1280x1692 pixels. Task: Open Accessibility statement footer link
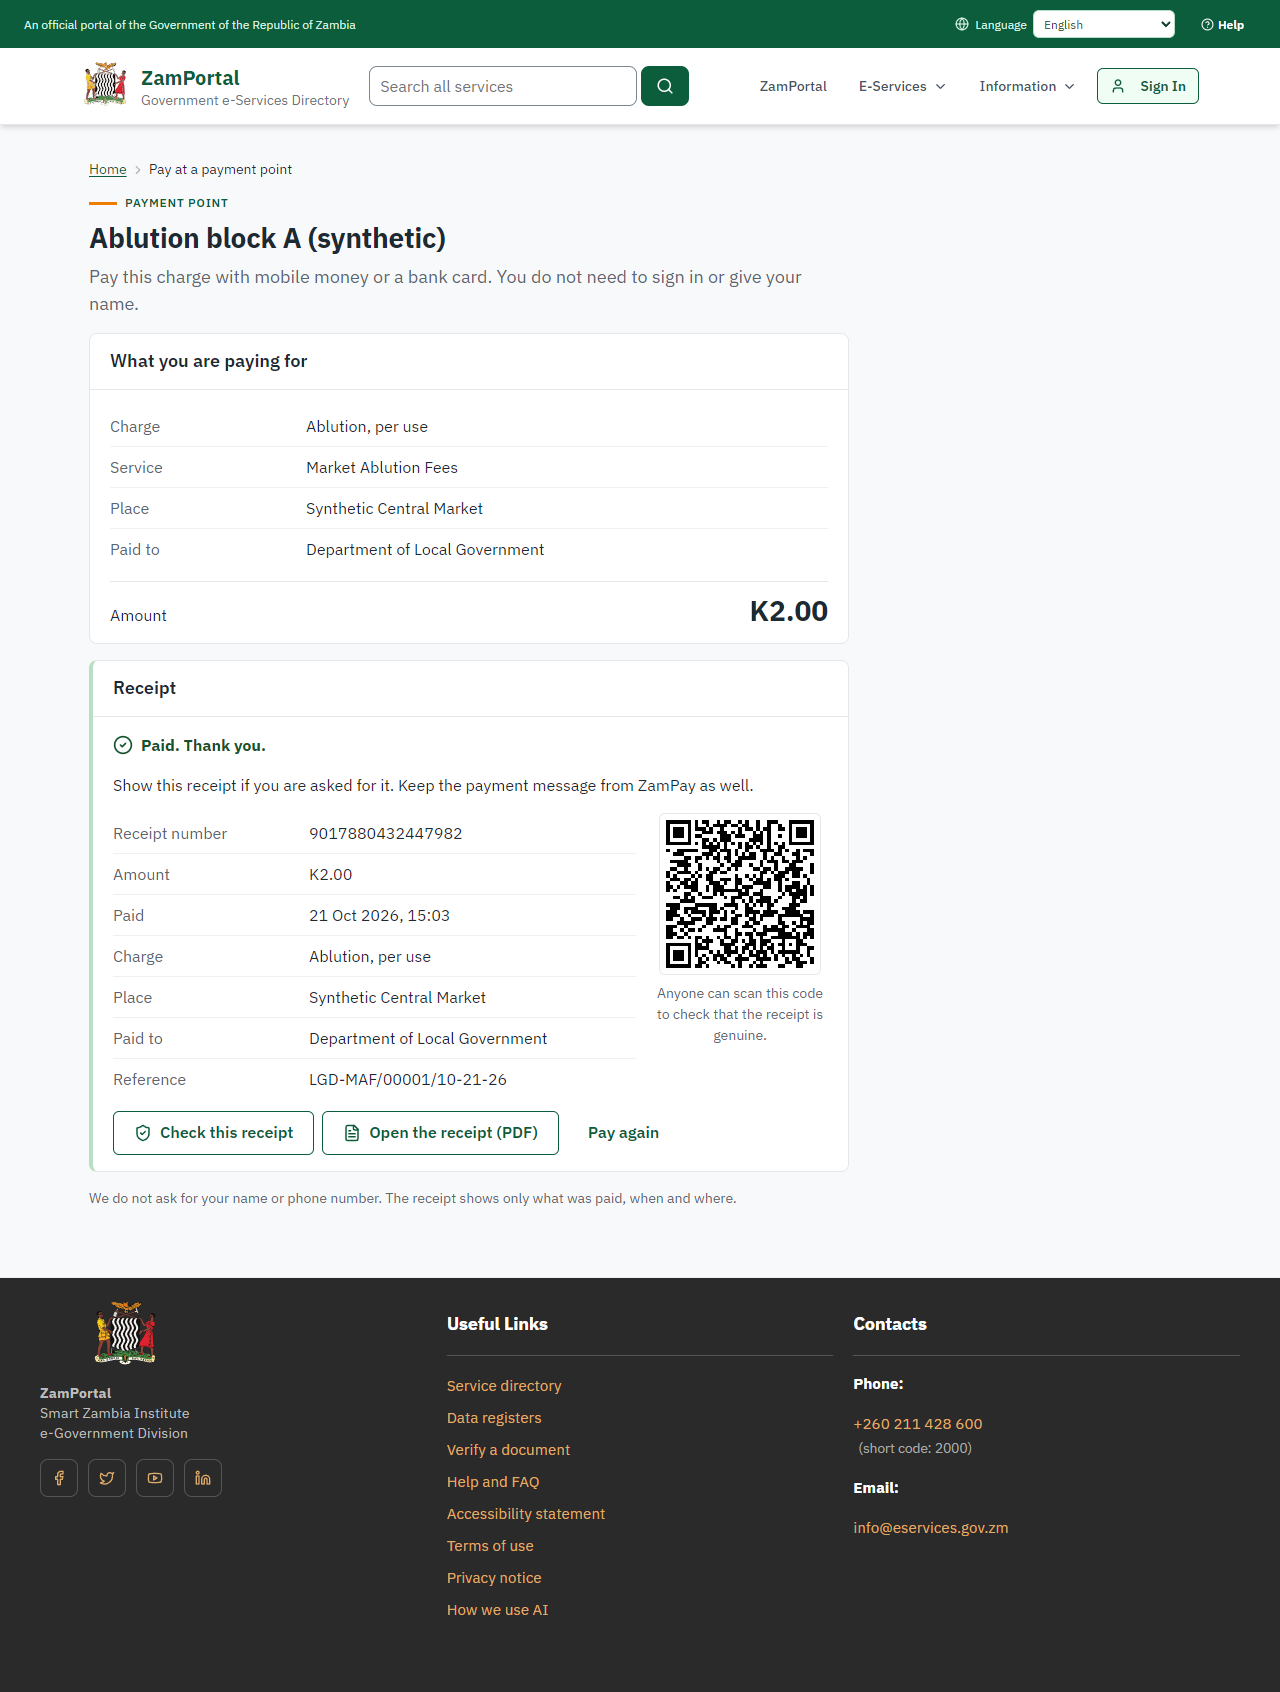click(526, 1514)
